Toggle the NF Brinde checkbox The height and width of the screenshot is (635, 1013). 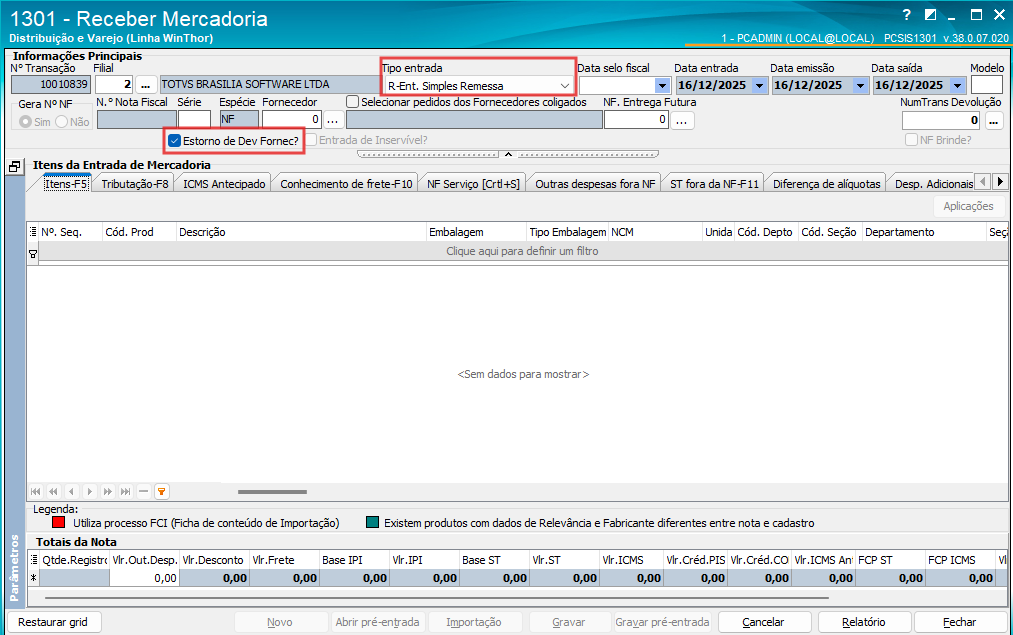[912, 140]
